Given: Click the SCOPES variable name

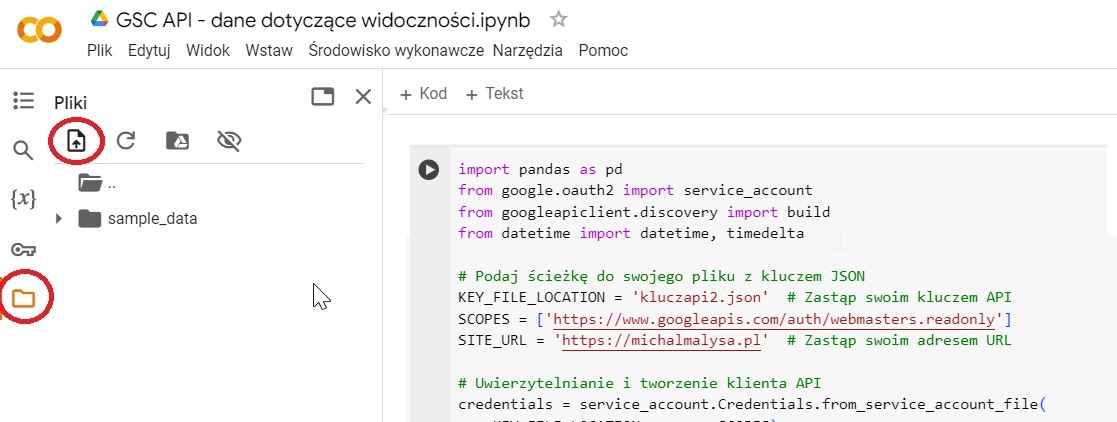Looking at the screenshot, I should tap(484, 319).
